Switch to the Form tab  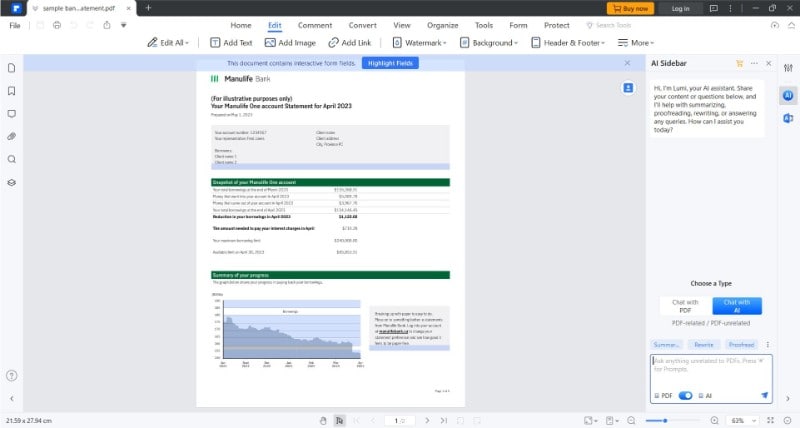coord(518,25)
